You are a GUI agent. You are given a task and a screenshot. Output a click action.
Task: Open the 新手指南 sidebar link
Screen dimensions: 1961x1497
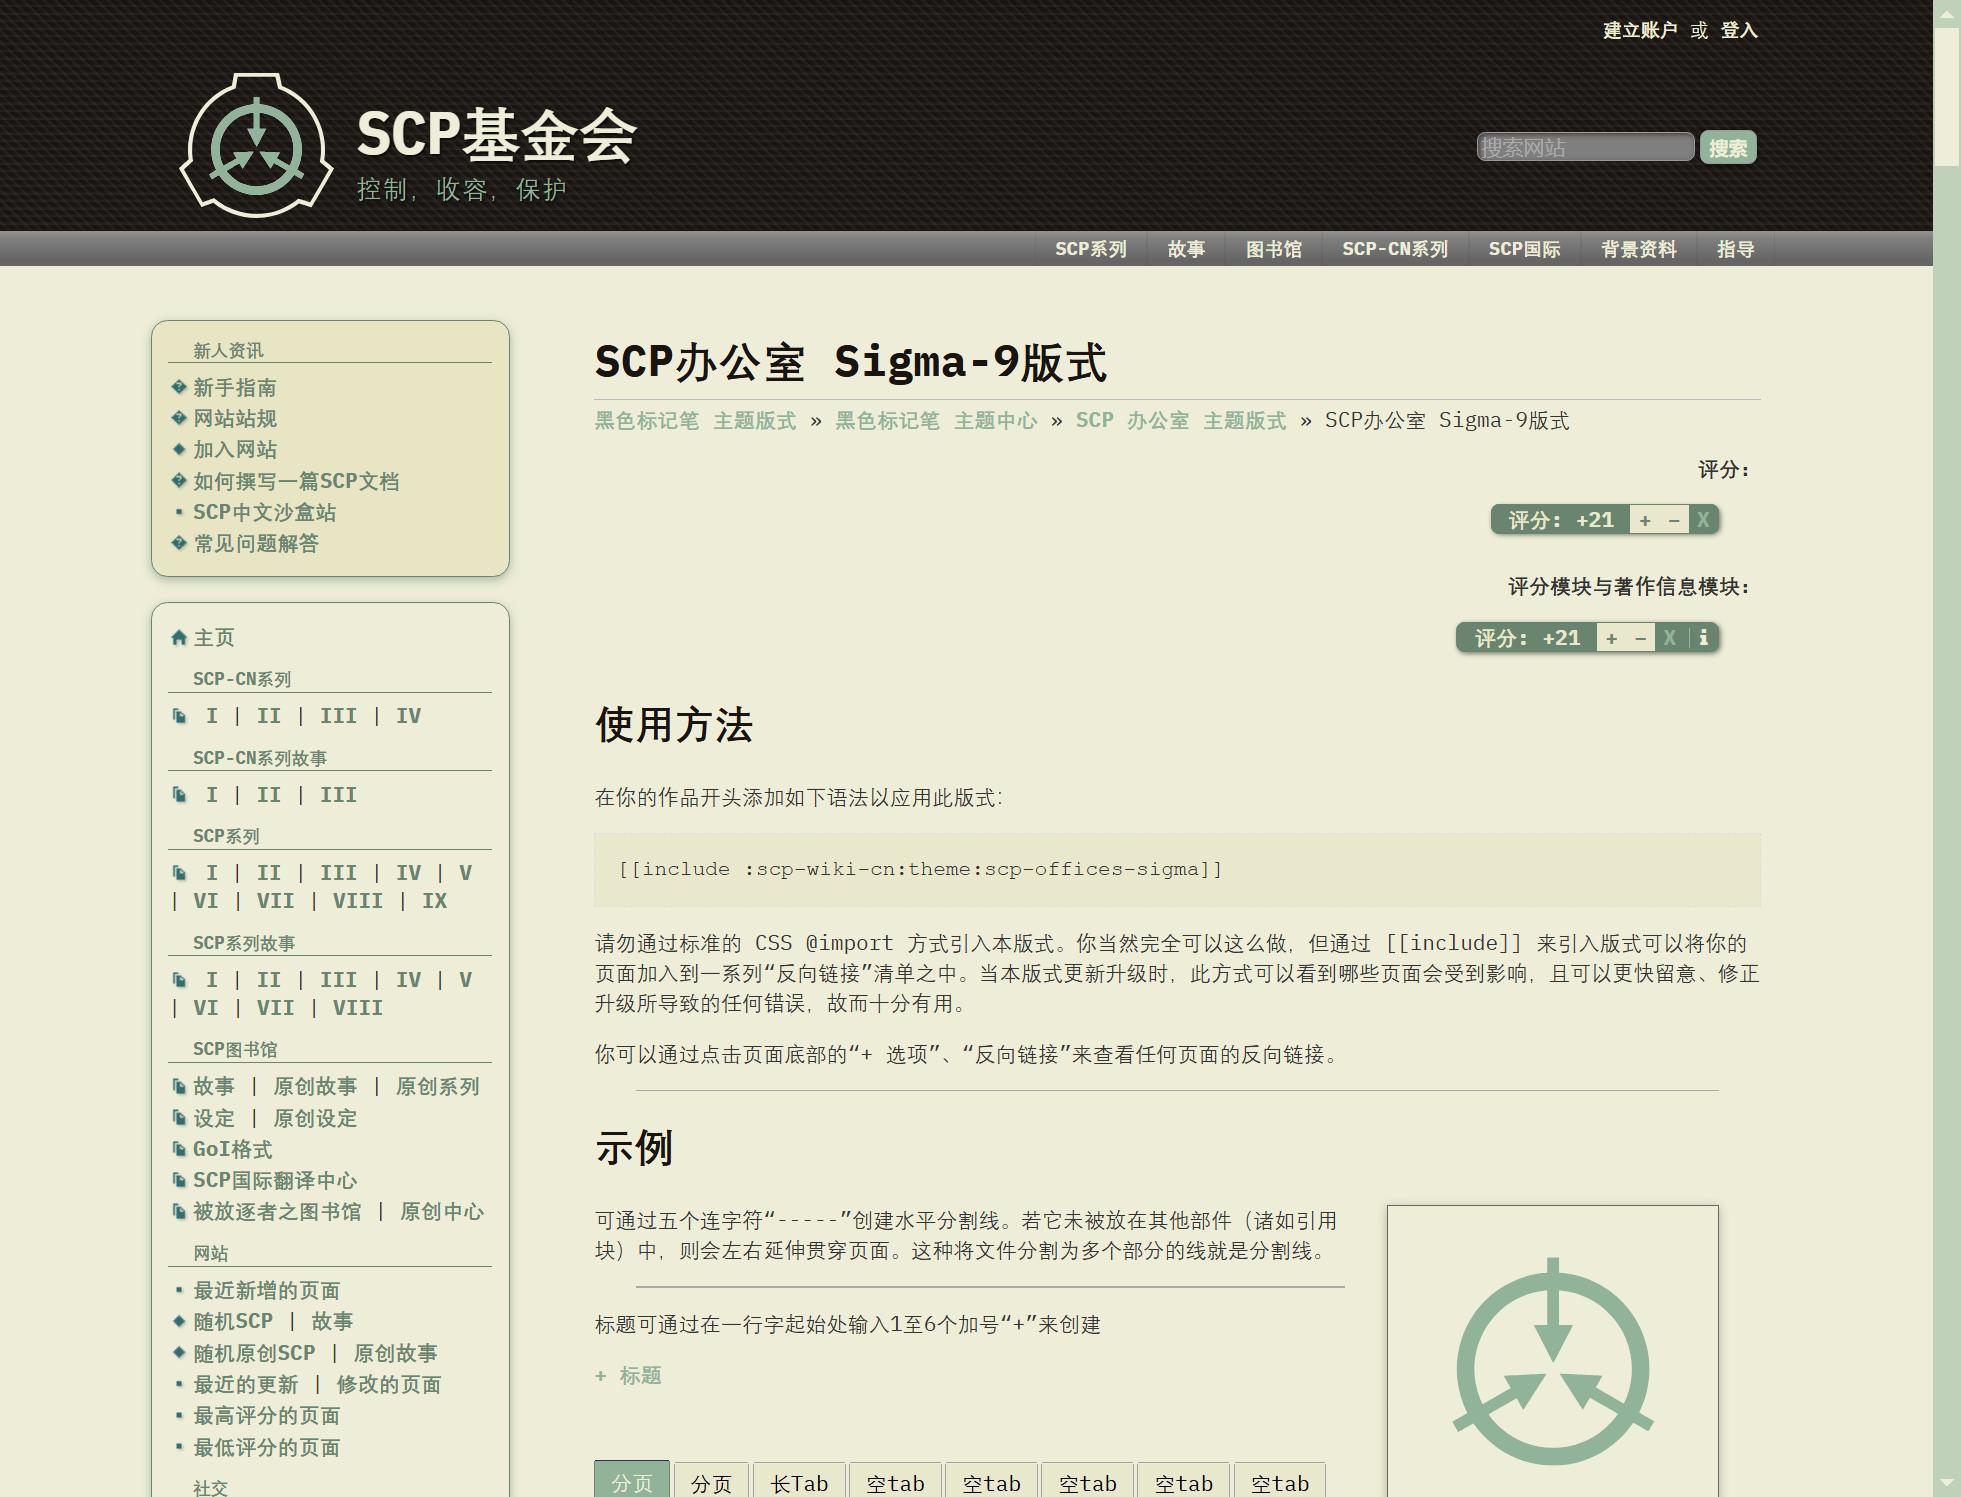coord(235,388)
